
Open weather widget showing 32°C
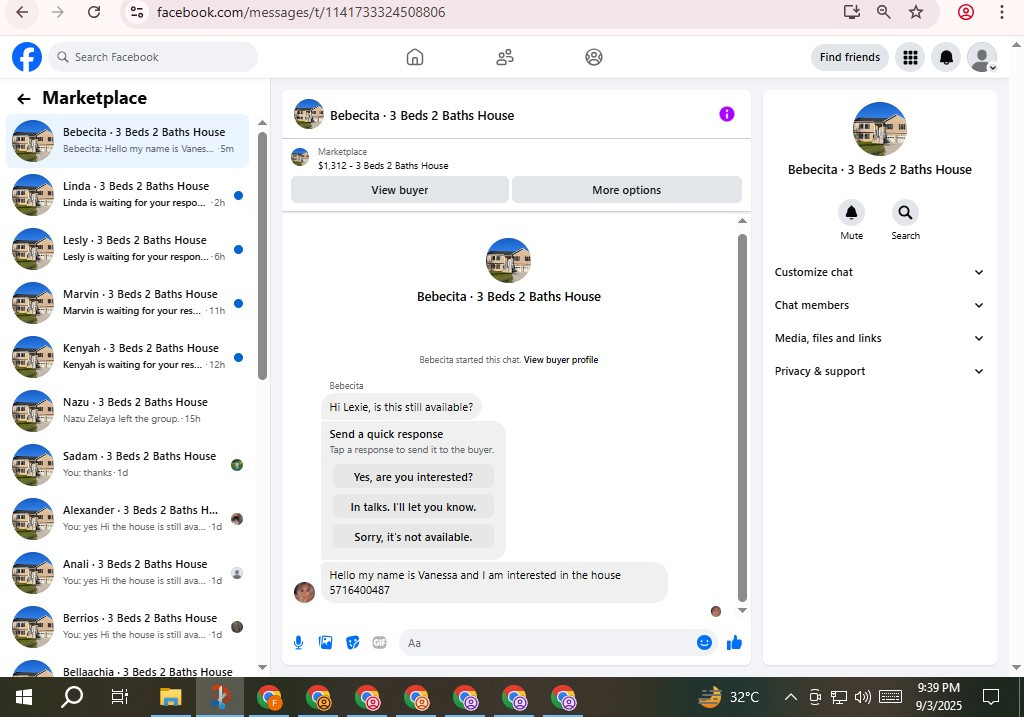[729, 697]
